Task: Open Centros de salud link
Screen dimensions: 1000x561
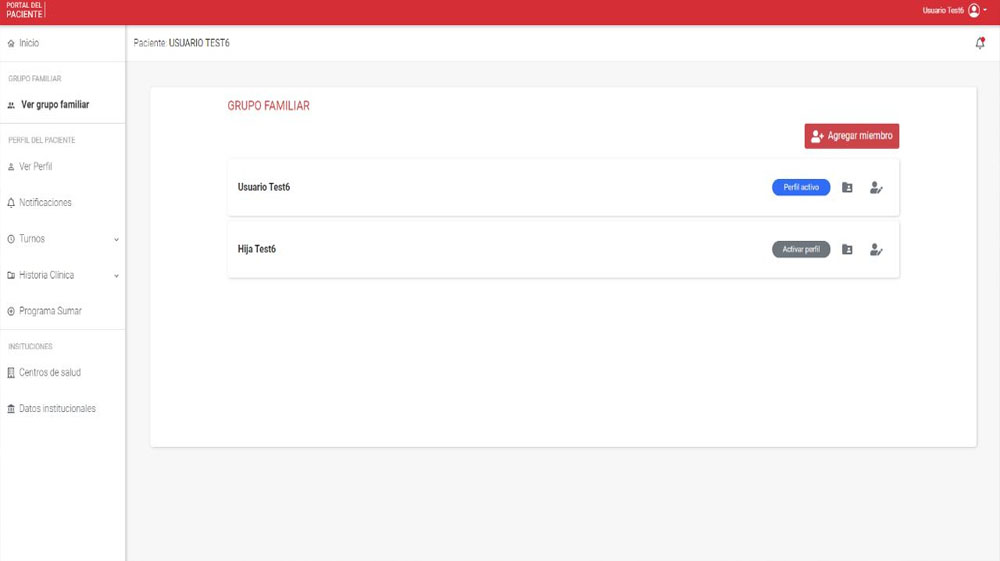Action: click(x=49, y=373)
